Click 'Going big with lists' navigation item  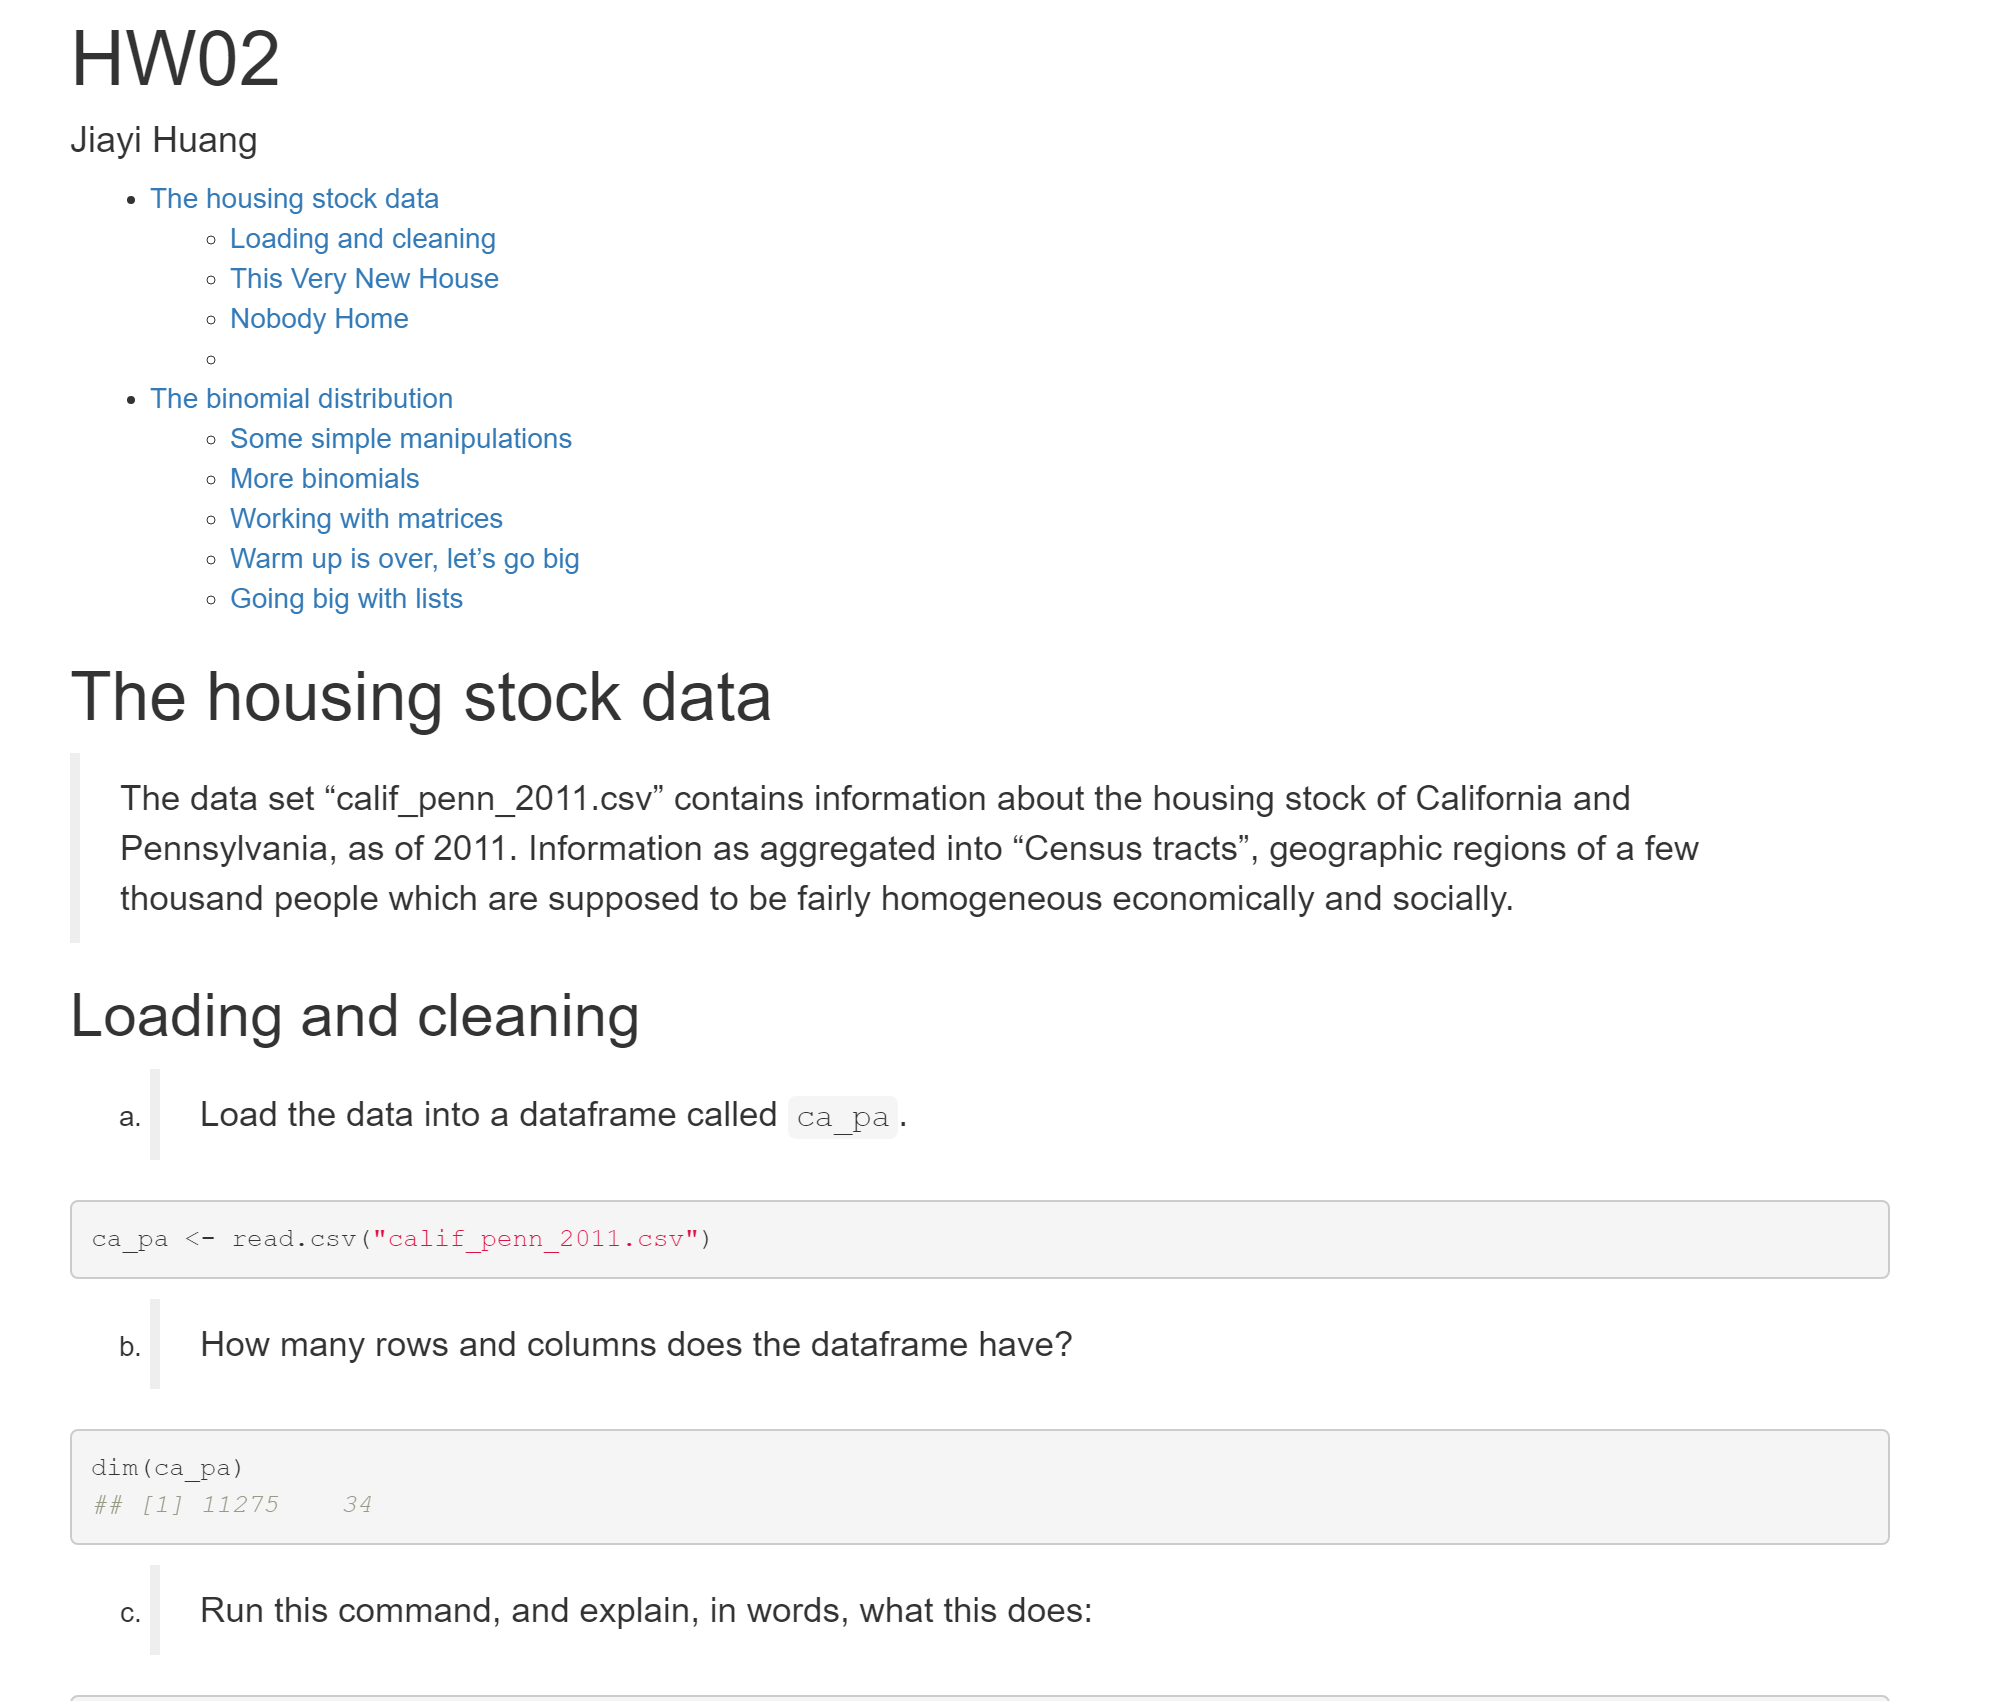click(346, 599)
